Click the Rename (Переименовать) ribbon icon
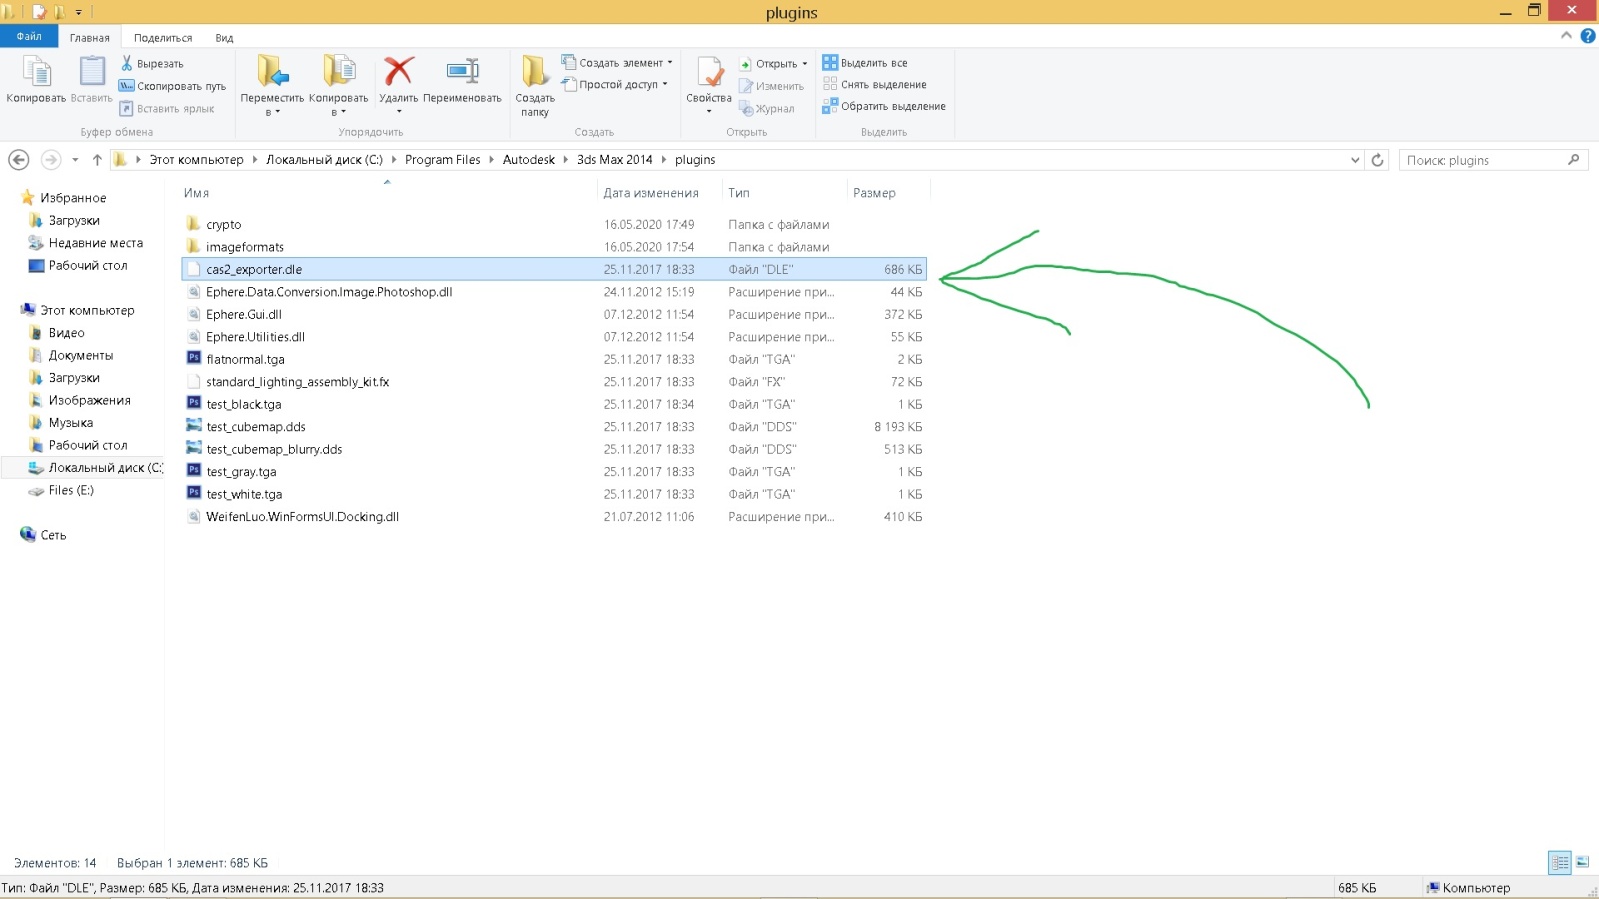The width and height of the screenshot is (1599, 899). pyautogui.click(x=462, y=72)
